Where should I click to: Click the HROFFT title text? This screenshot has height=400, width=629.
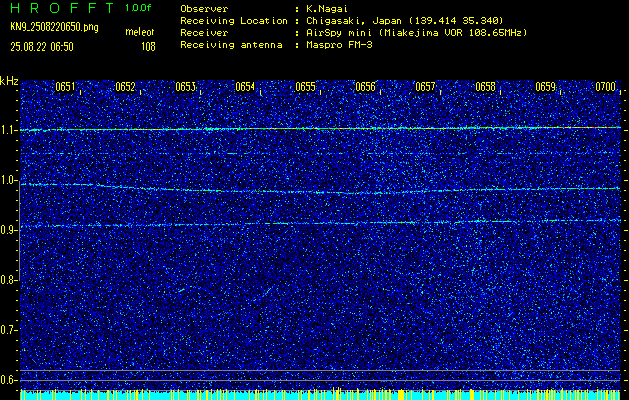pyautogui.click(x=62, y=8)
